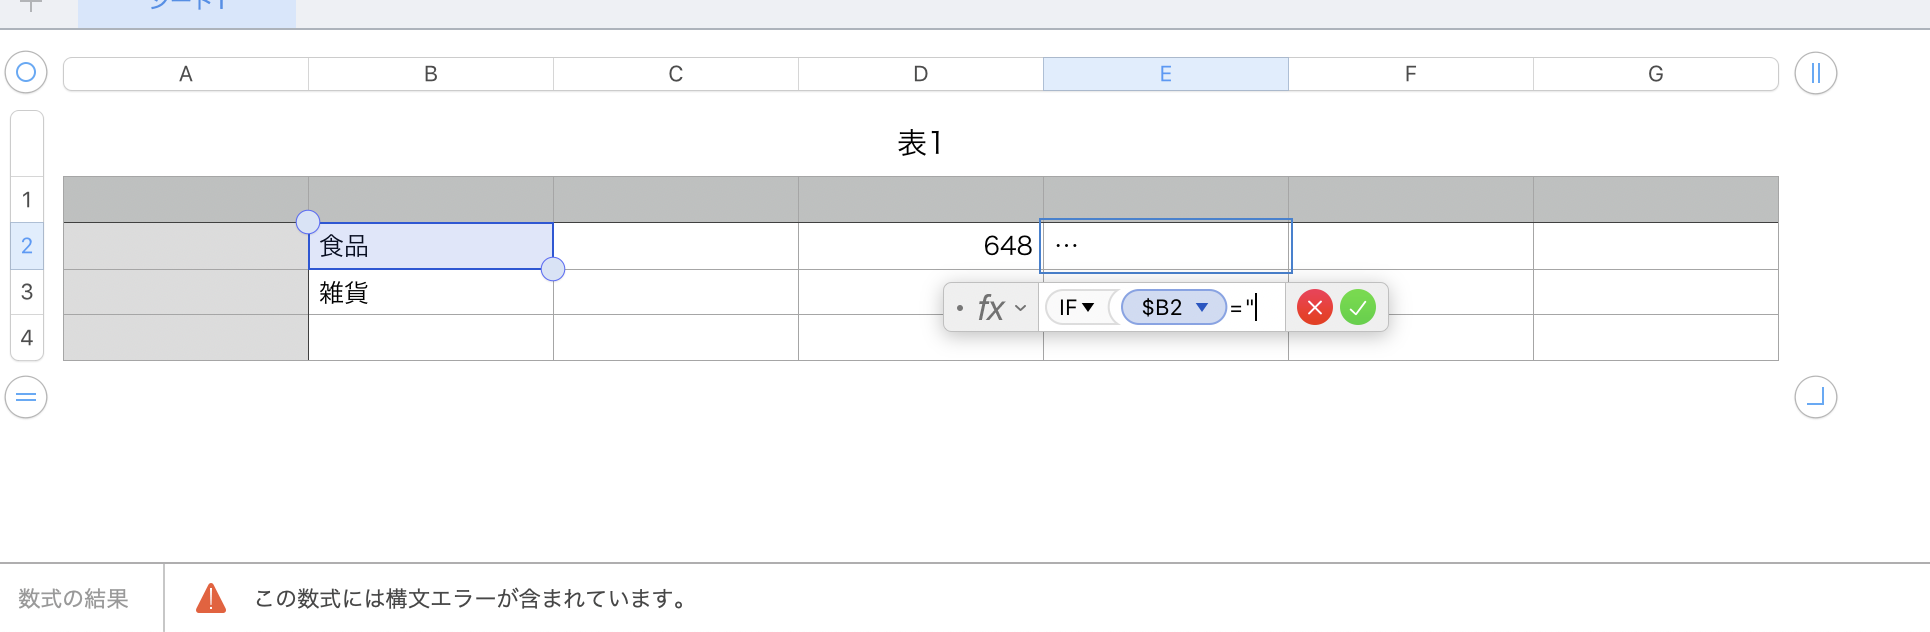The width and height of the screenshot is (1930, 632).
Task: Select row 3 header
Action: click(x=27, y=292)
